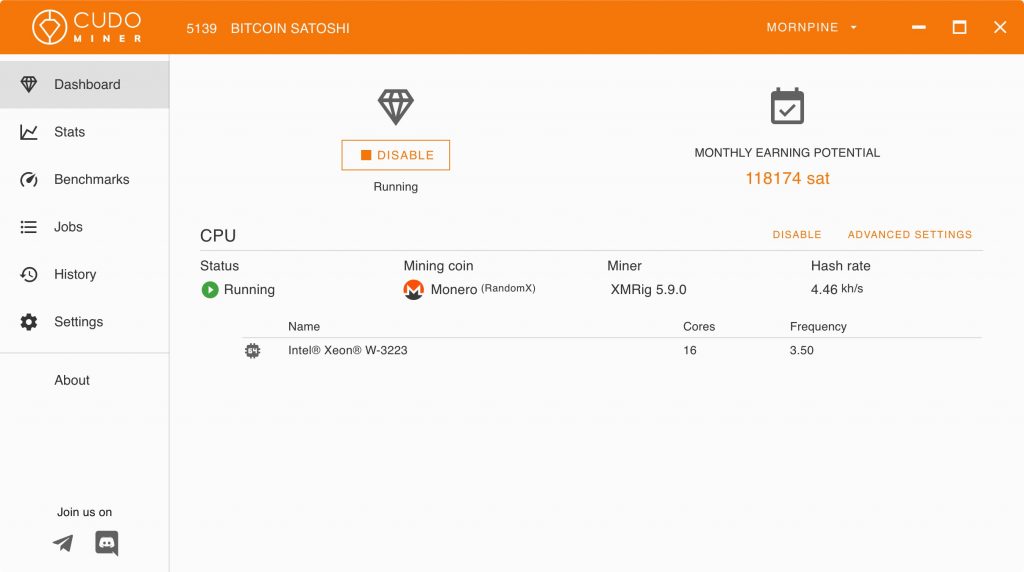Screen dimensions: 1024x572
Task: Click the Cudo Miner logo
Action: point(87,27)
